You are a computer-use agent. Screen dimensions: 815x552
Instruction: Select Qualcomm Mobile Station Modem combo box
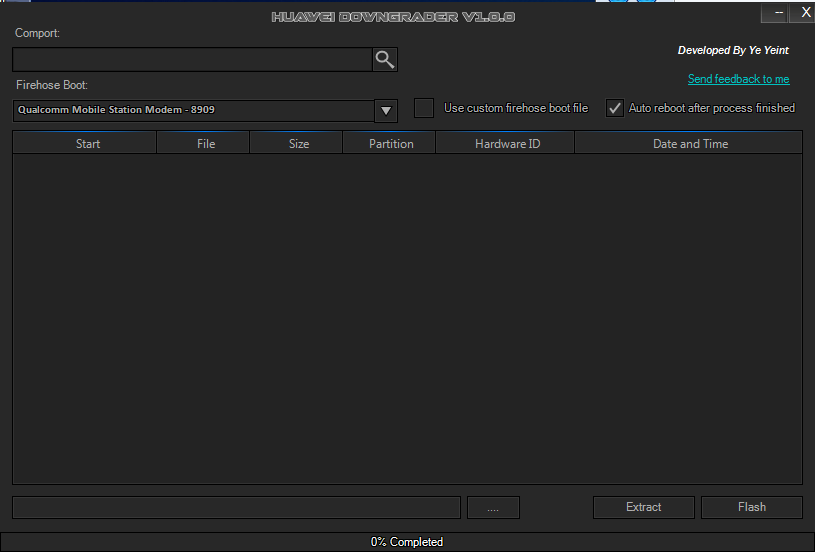coord(192,110)
